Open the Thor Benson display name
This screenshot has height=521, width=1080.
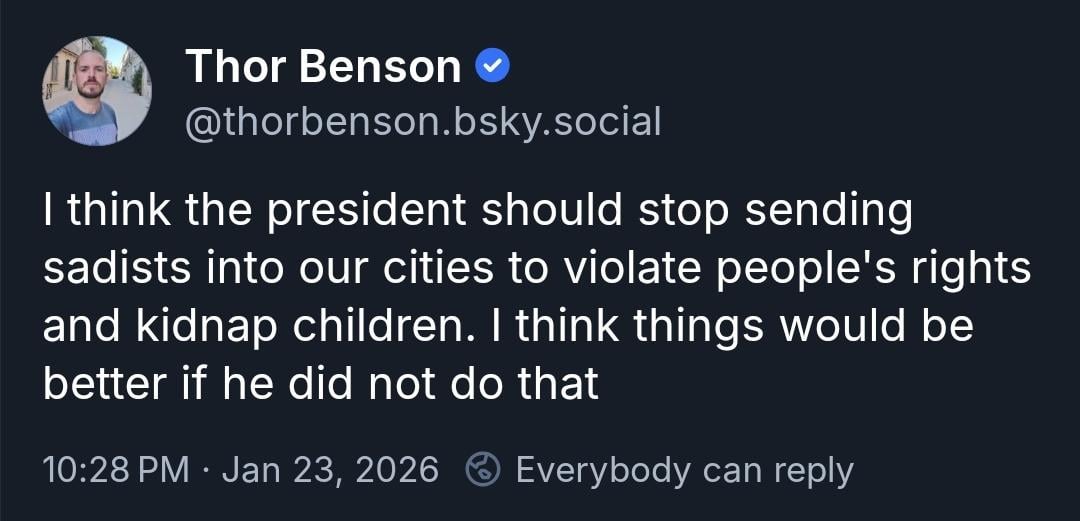pos(322,67)
